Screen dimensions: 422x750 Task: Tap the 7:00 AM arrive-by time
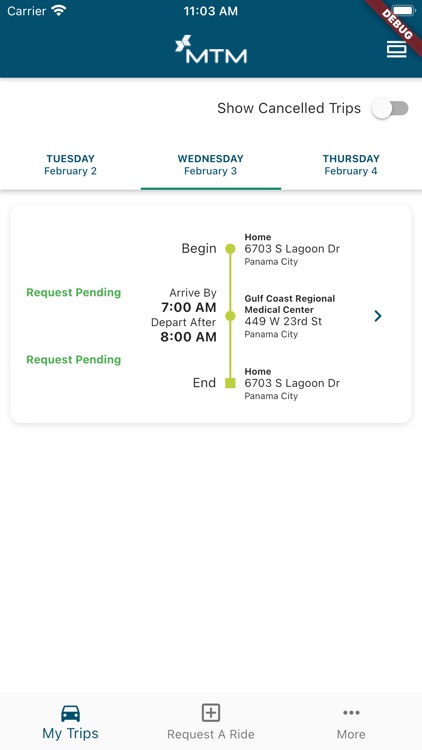189,308
